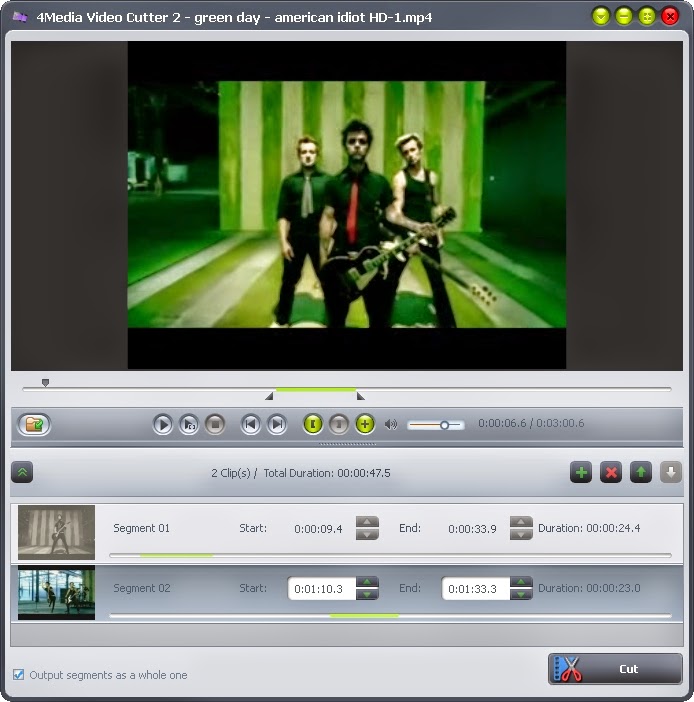Click the green add new segment plus beside the volume icon
The width and height of the screenshot is (694, 702).
[x=365, y=424]
